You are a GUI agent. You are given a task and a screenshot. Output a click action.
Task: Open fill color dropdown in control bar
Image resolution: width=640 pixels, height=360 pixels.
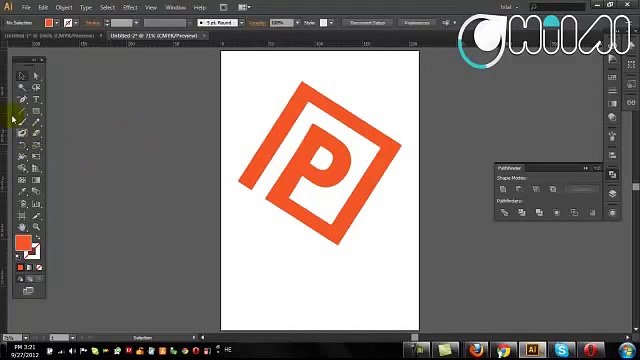(x=57, y=23)
